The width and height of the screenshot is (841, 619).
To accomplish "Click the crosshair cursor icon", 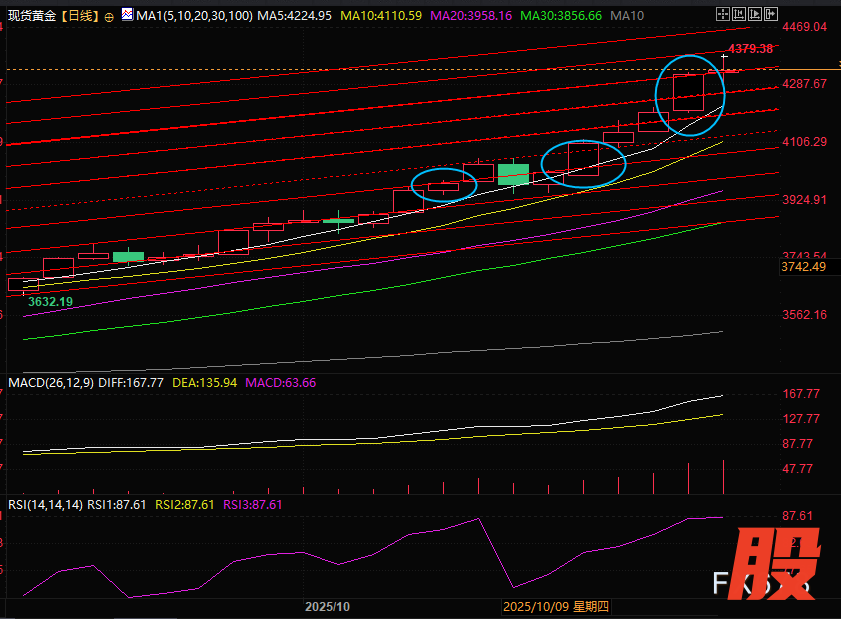I will click(723, 14).
